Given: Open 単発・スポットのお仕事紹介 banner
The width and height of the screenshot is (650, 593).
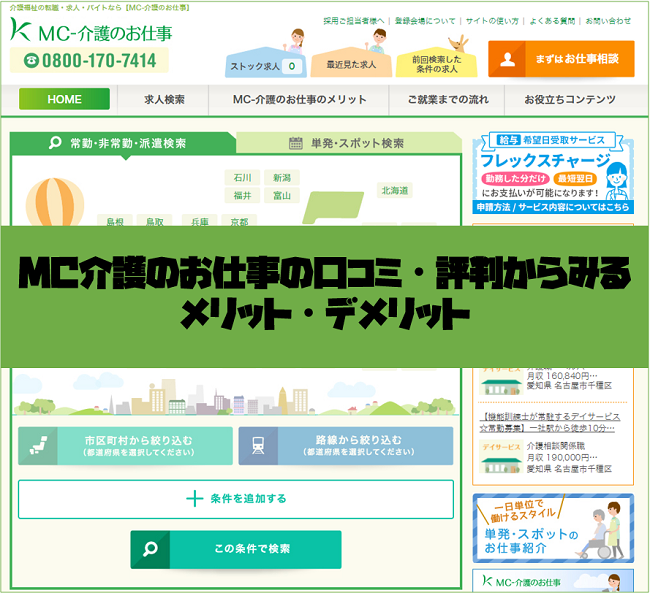Looking at the screenshot, I should pyautogui.click(x=553, y=528).
